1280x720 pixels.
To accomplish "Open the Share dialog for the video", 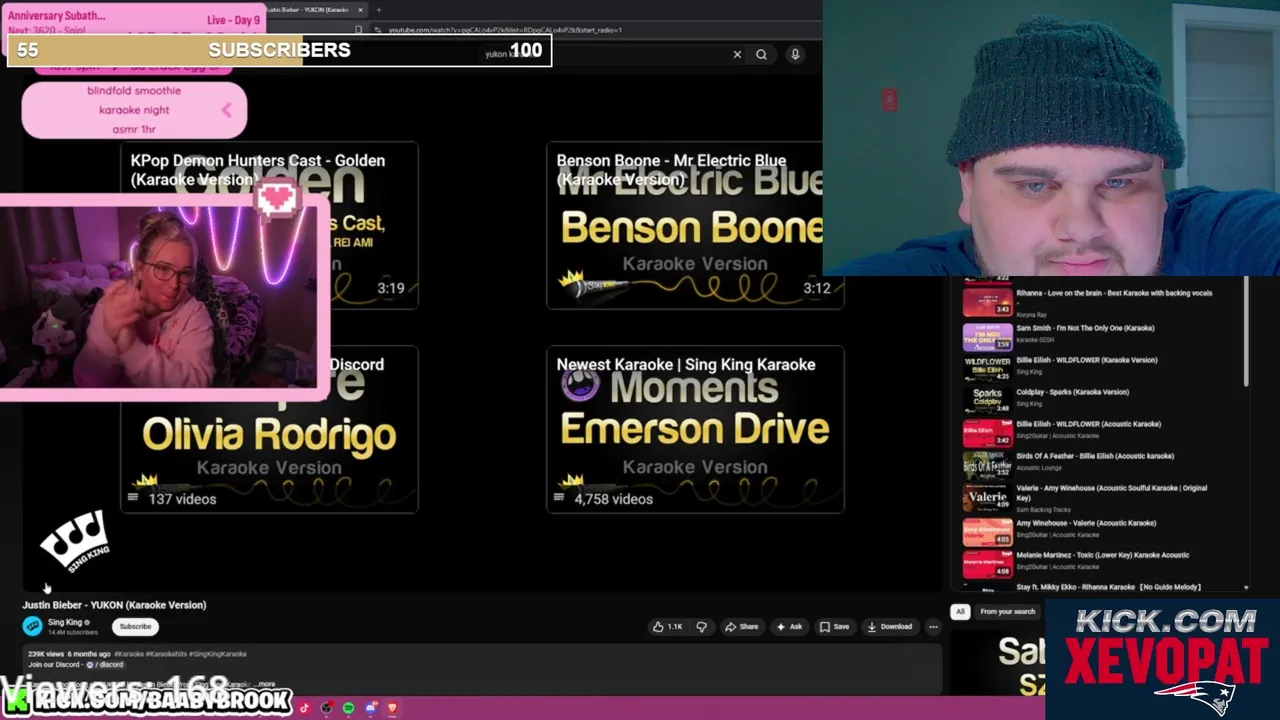I will (741, 627).
